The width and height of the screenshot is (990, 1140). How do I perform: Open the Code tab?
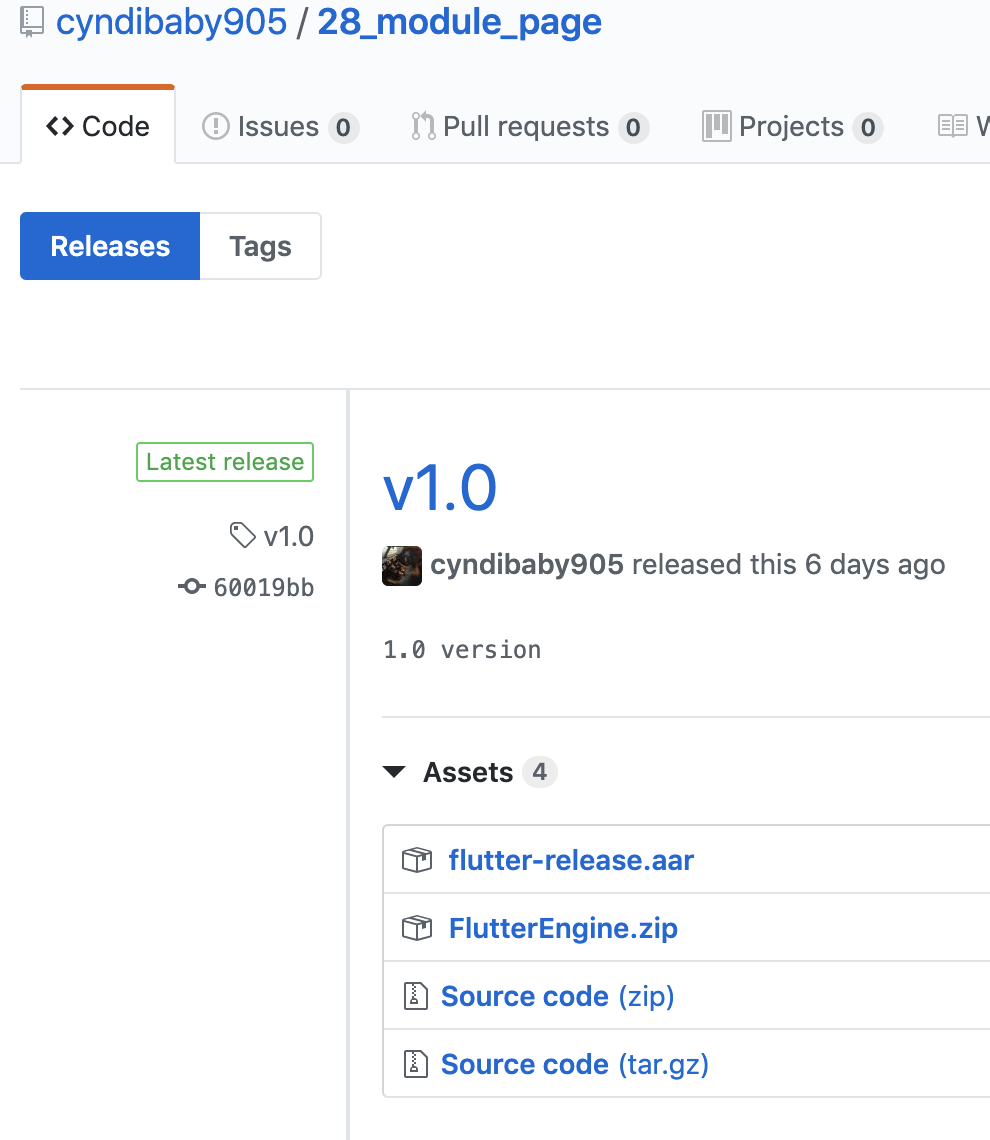point(98,127)
